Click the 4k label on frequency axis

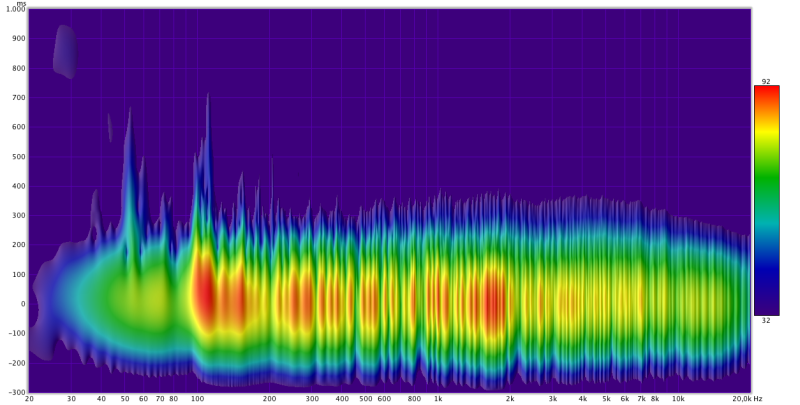pyautogui.click(x=583, y=399)
